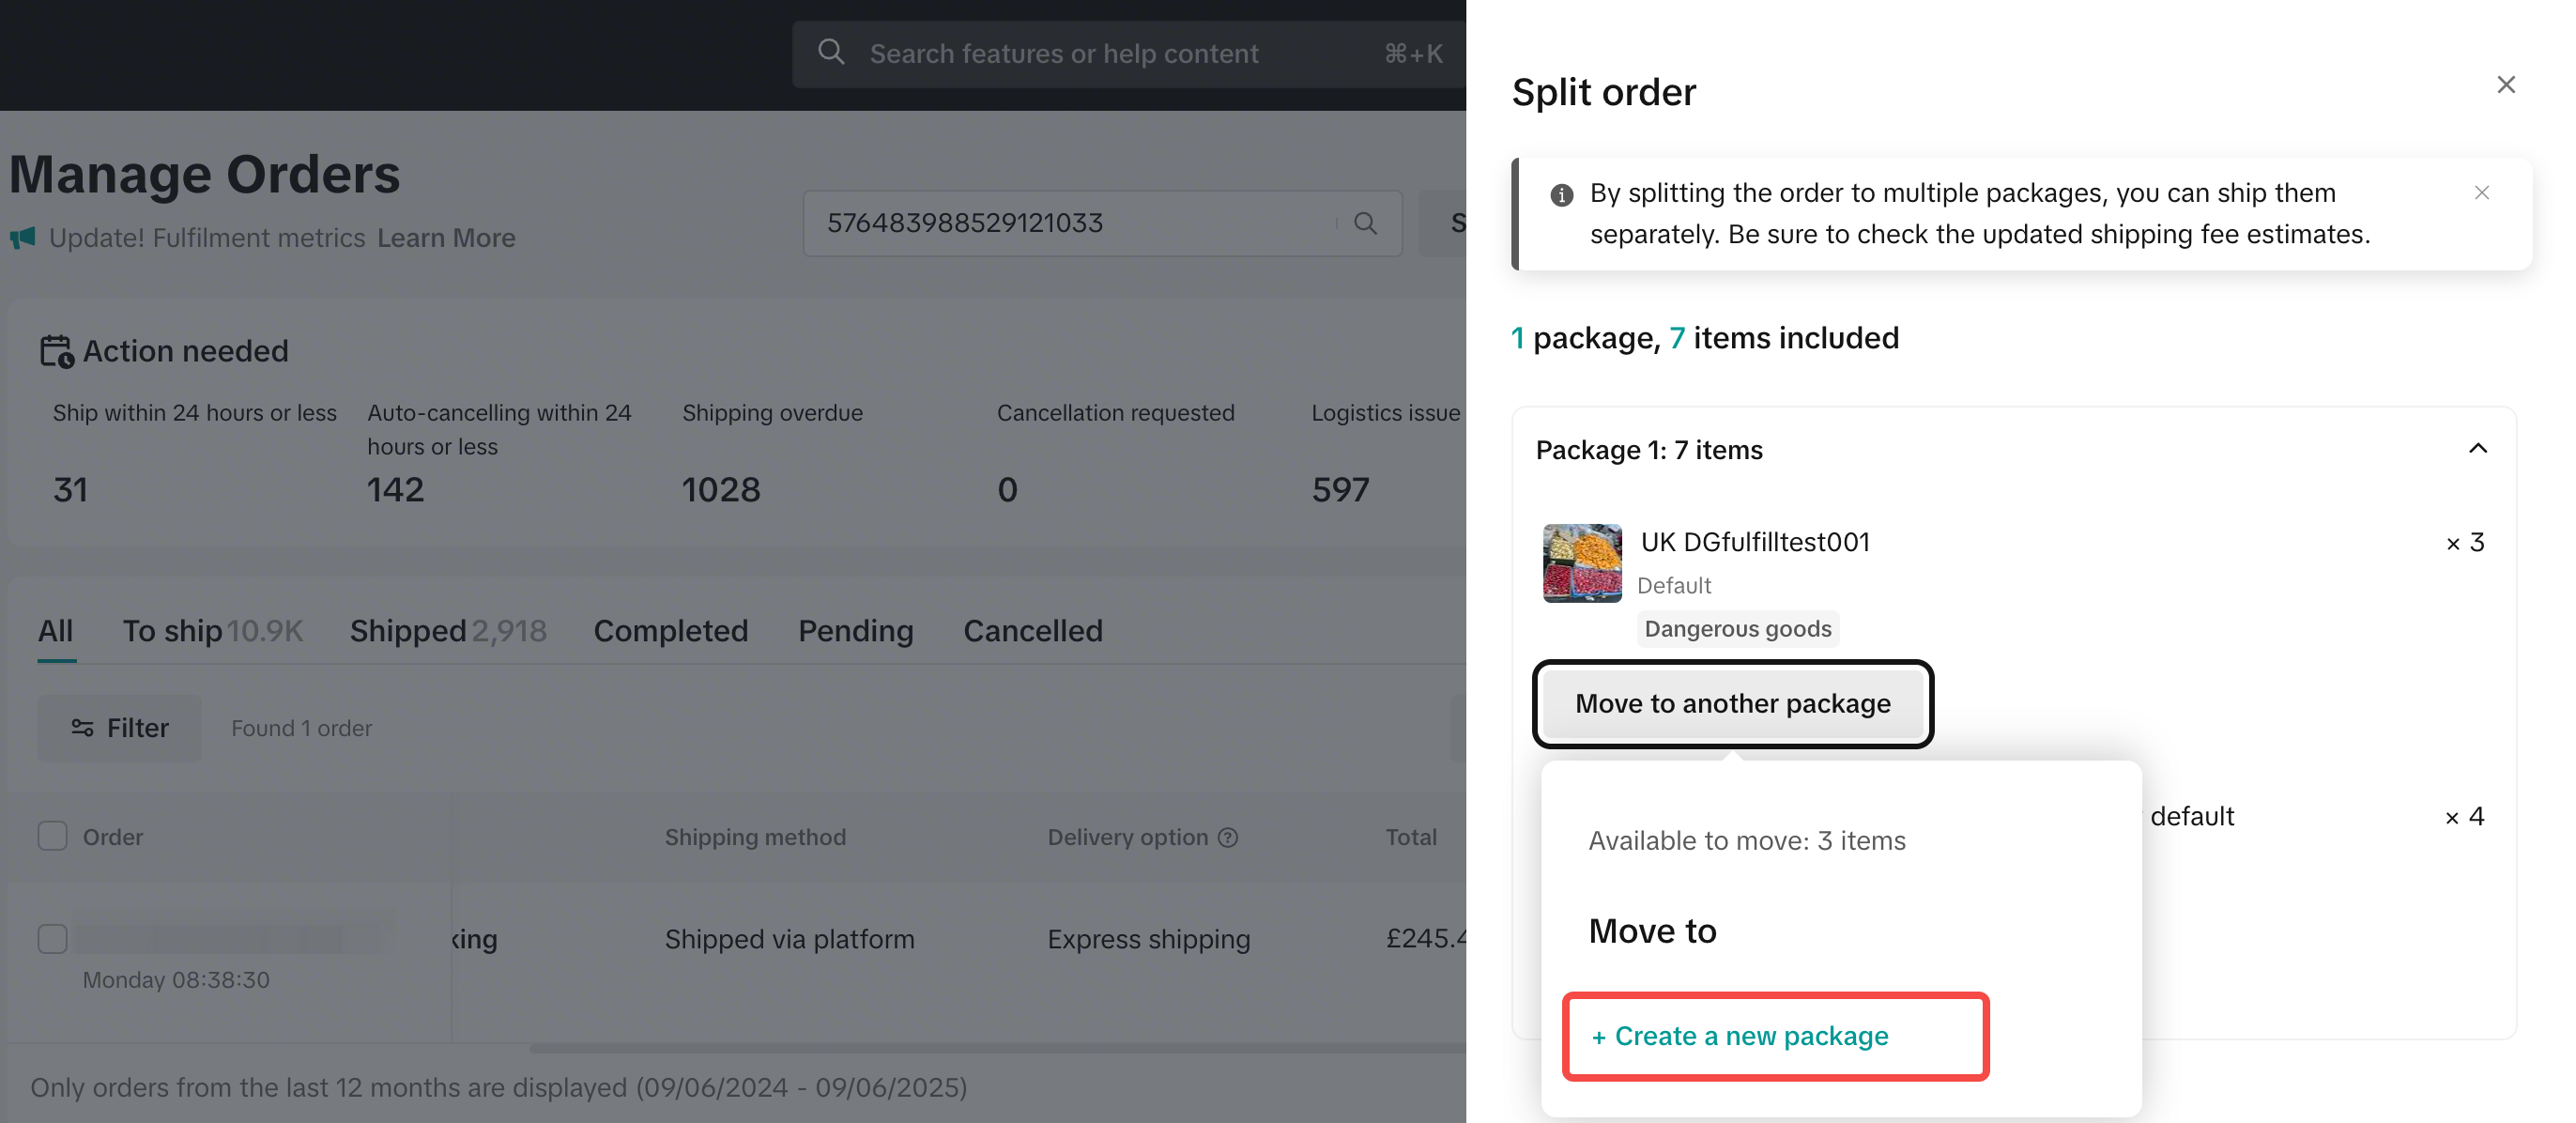
Task: Dismiss the splitting info banner
Action: 2481,193
